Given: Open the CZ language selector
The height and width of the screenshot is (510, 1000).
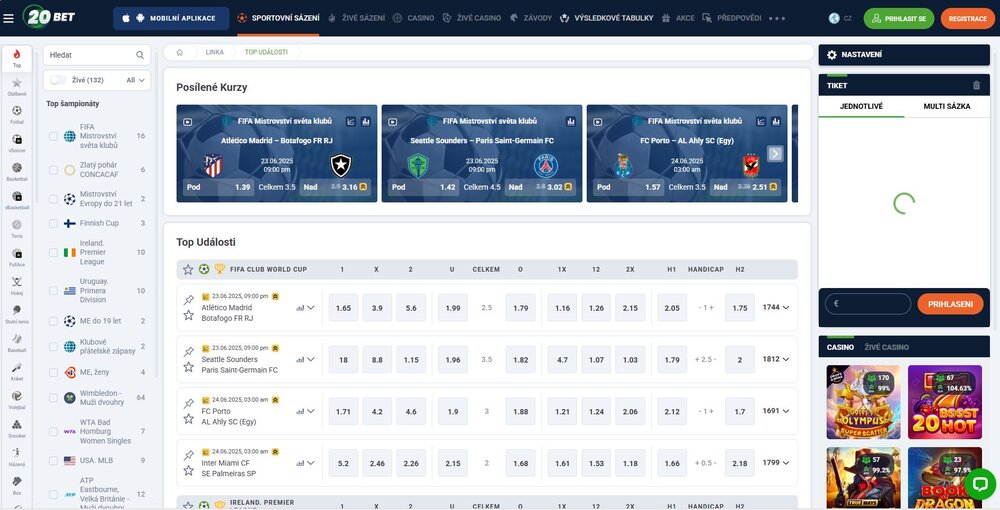Looking at the screenshot, I should 841,18.
